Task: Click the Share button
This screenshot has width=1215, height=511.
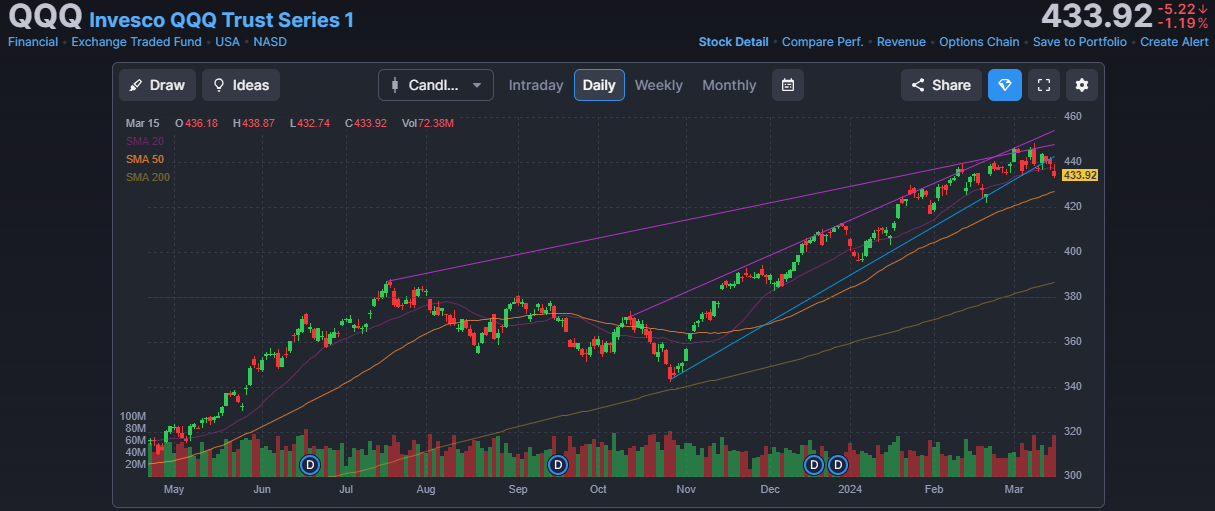Action: [x=941, y=85]
